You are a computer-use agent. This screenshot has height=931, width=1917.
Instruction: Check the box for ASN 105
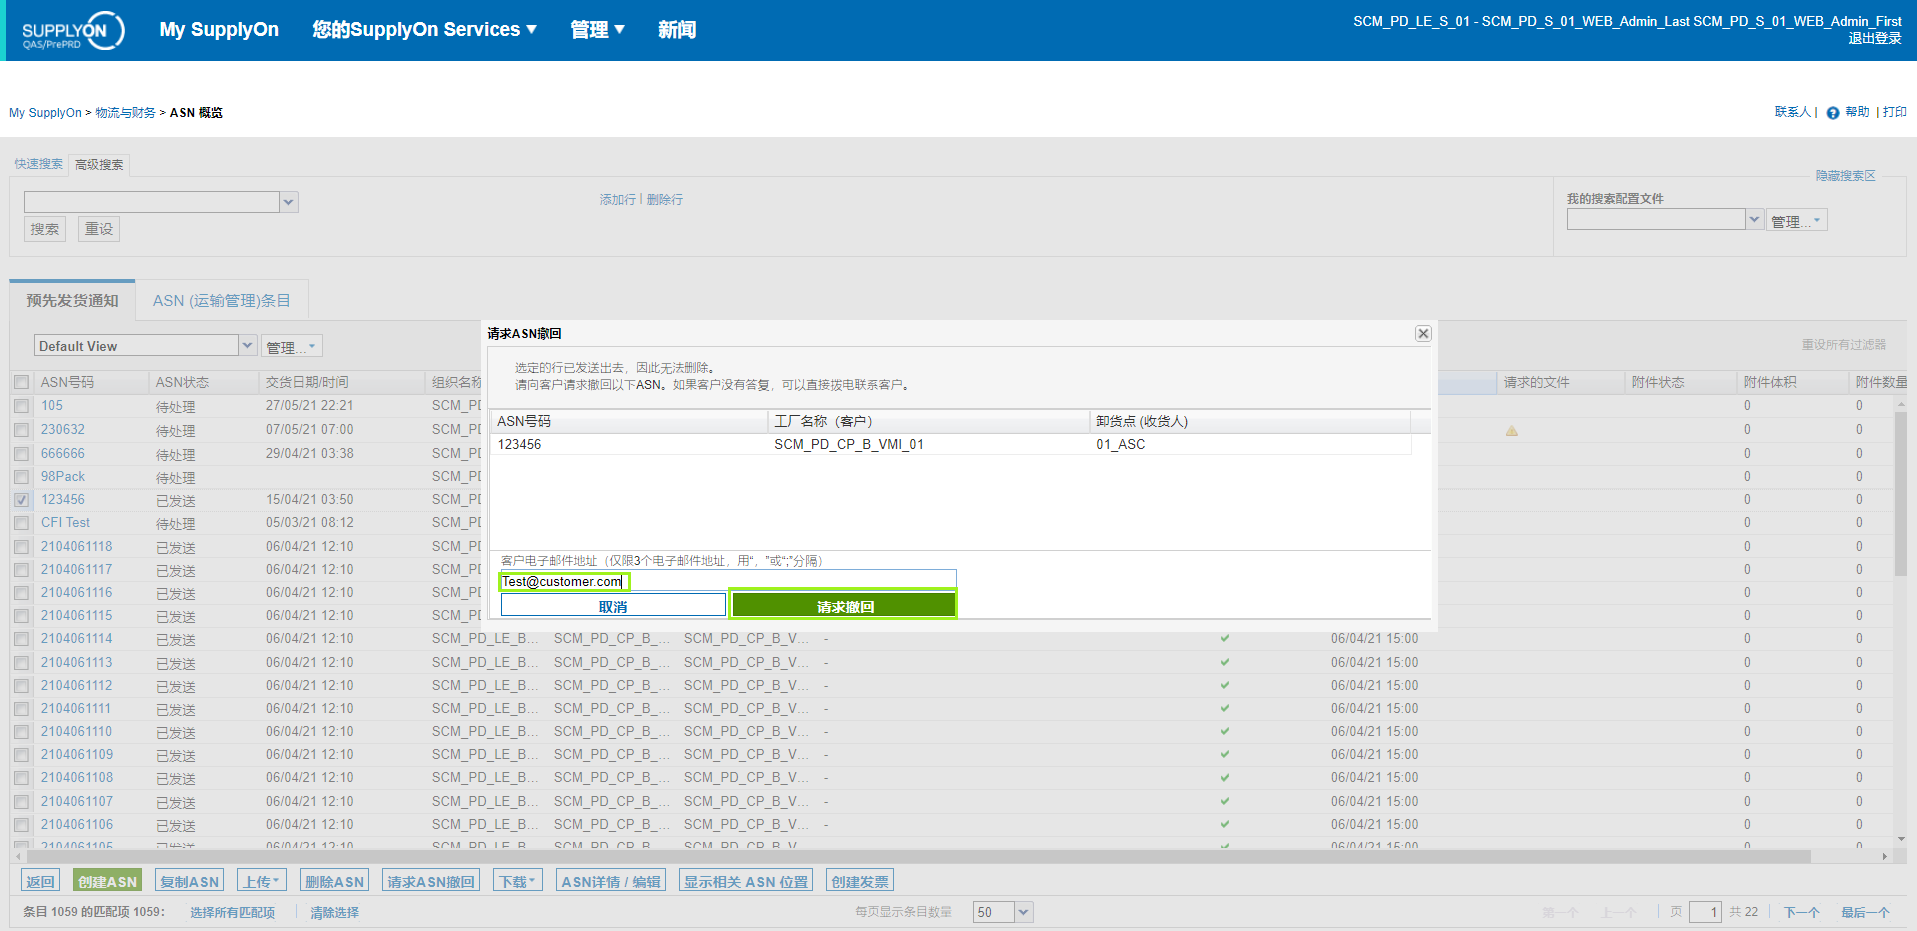(21, 406)
